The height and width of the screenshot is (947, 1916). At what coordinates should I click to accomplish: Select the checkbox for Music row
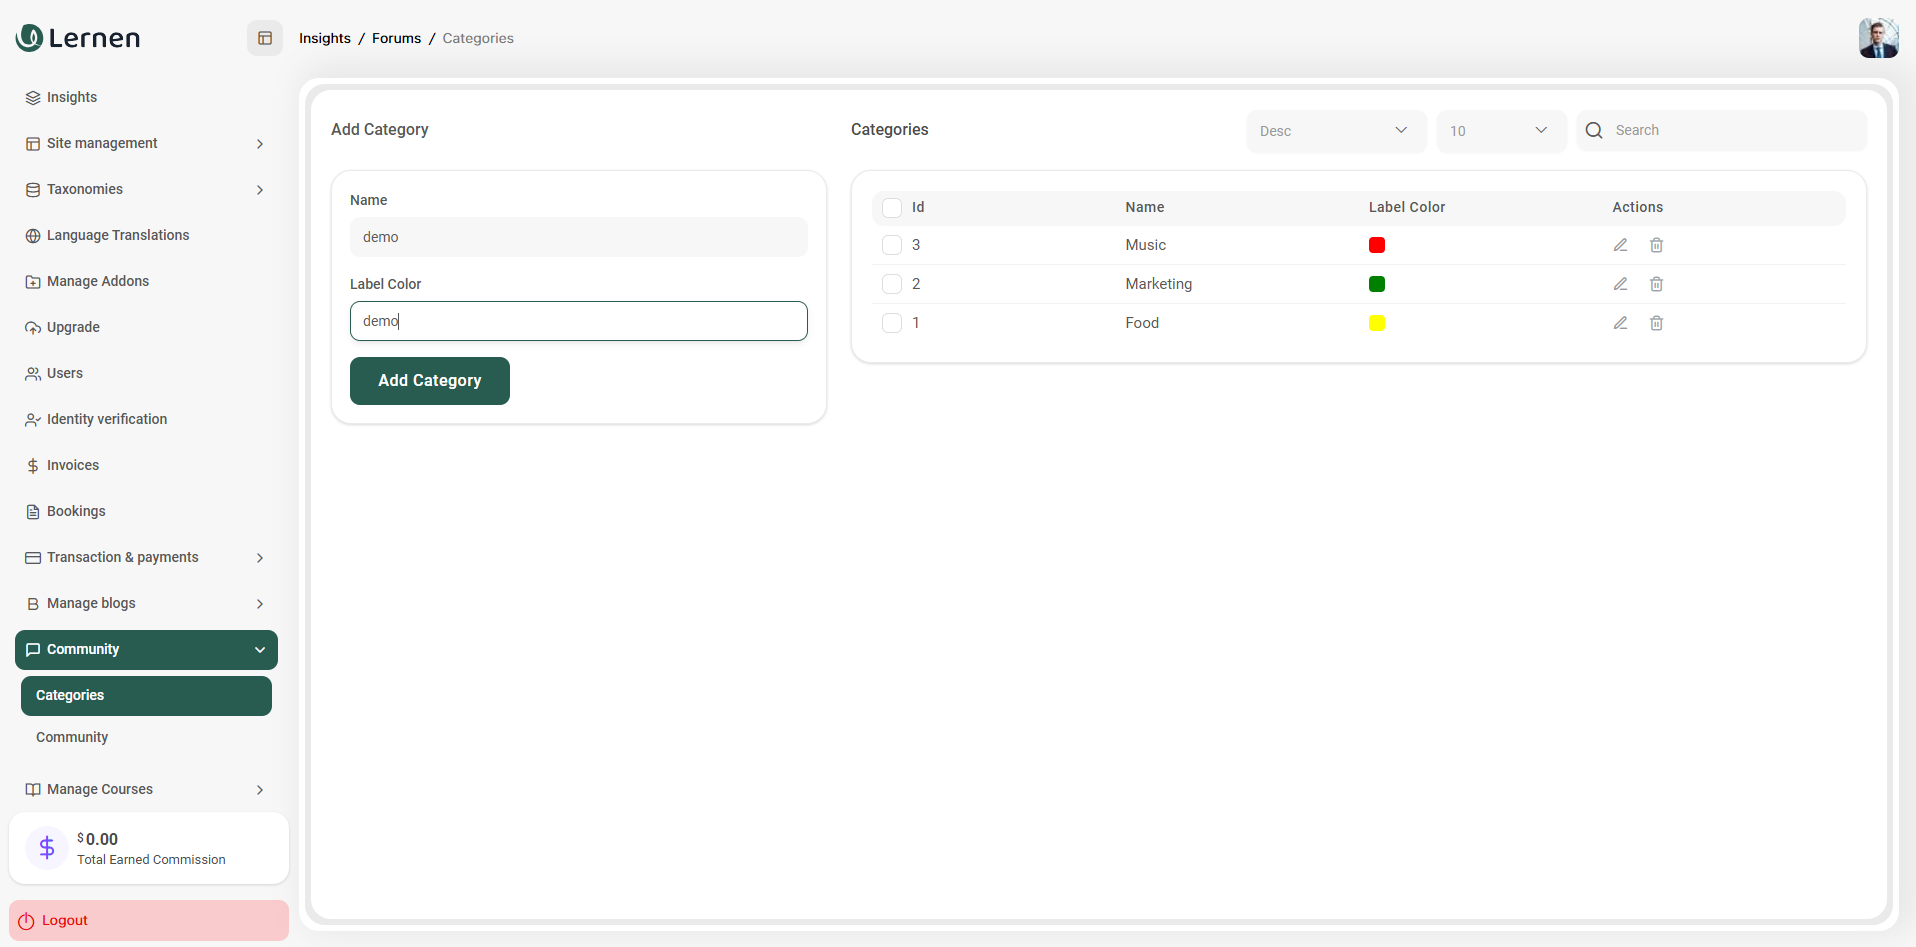892,245
